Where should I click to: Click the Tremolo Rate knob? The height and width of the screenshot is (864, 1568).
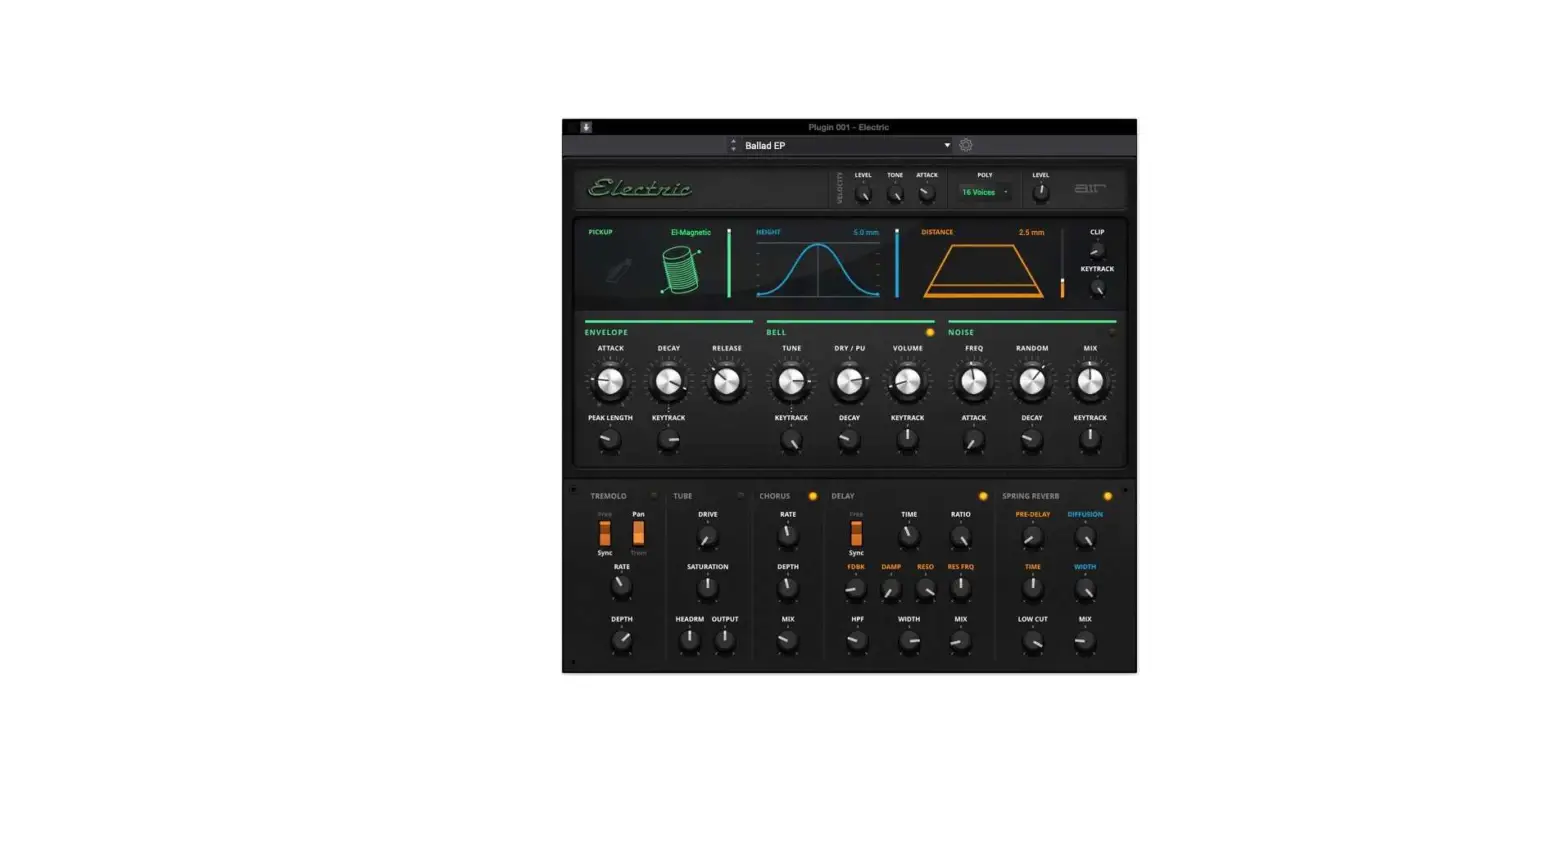tap(621, 587)
